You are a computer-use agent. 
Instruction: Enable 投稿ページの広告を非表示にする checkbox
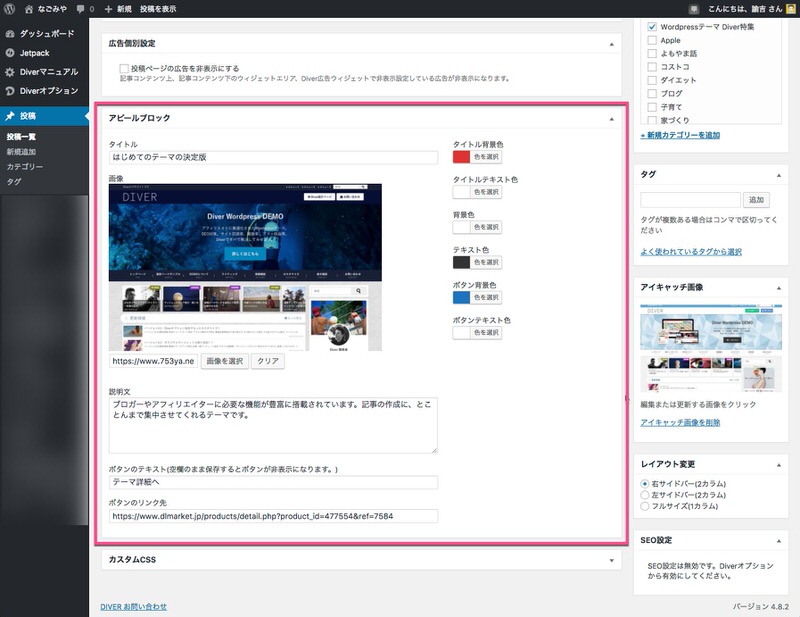[x=123, y=67]
